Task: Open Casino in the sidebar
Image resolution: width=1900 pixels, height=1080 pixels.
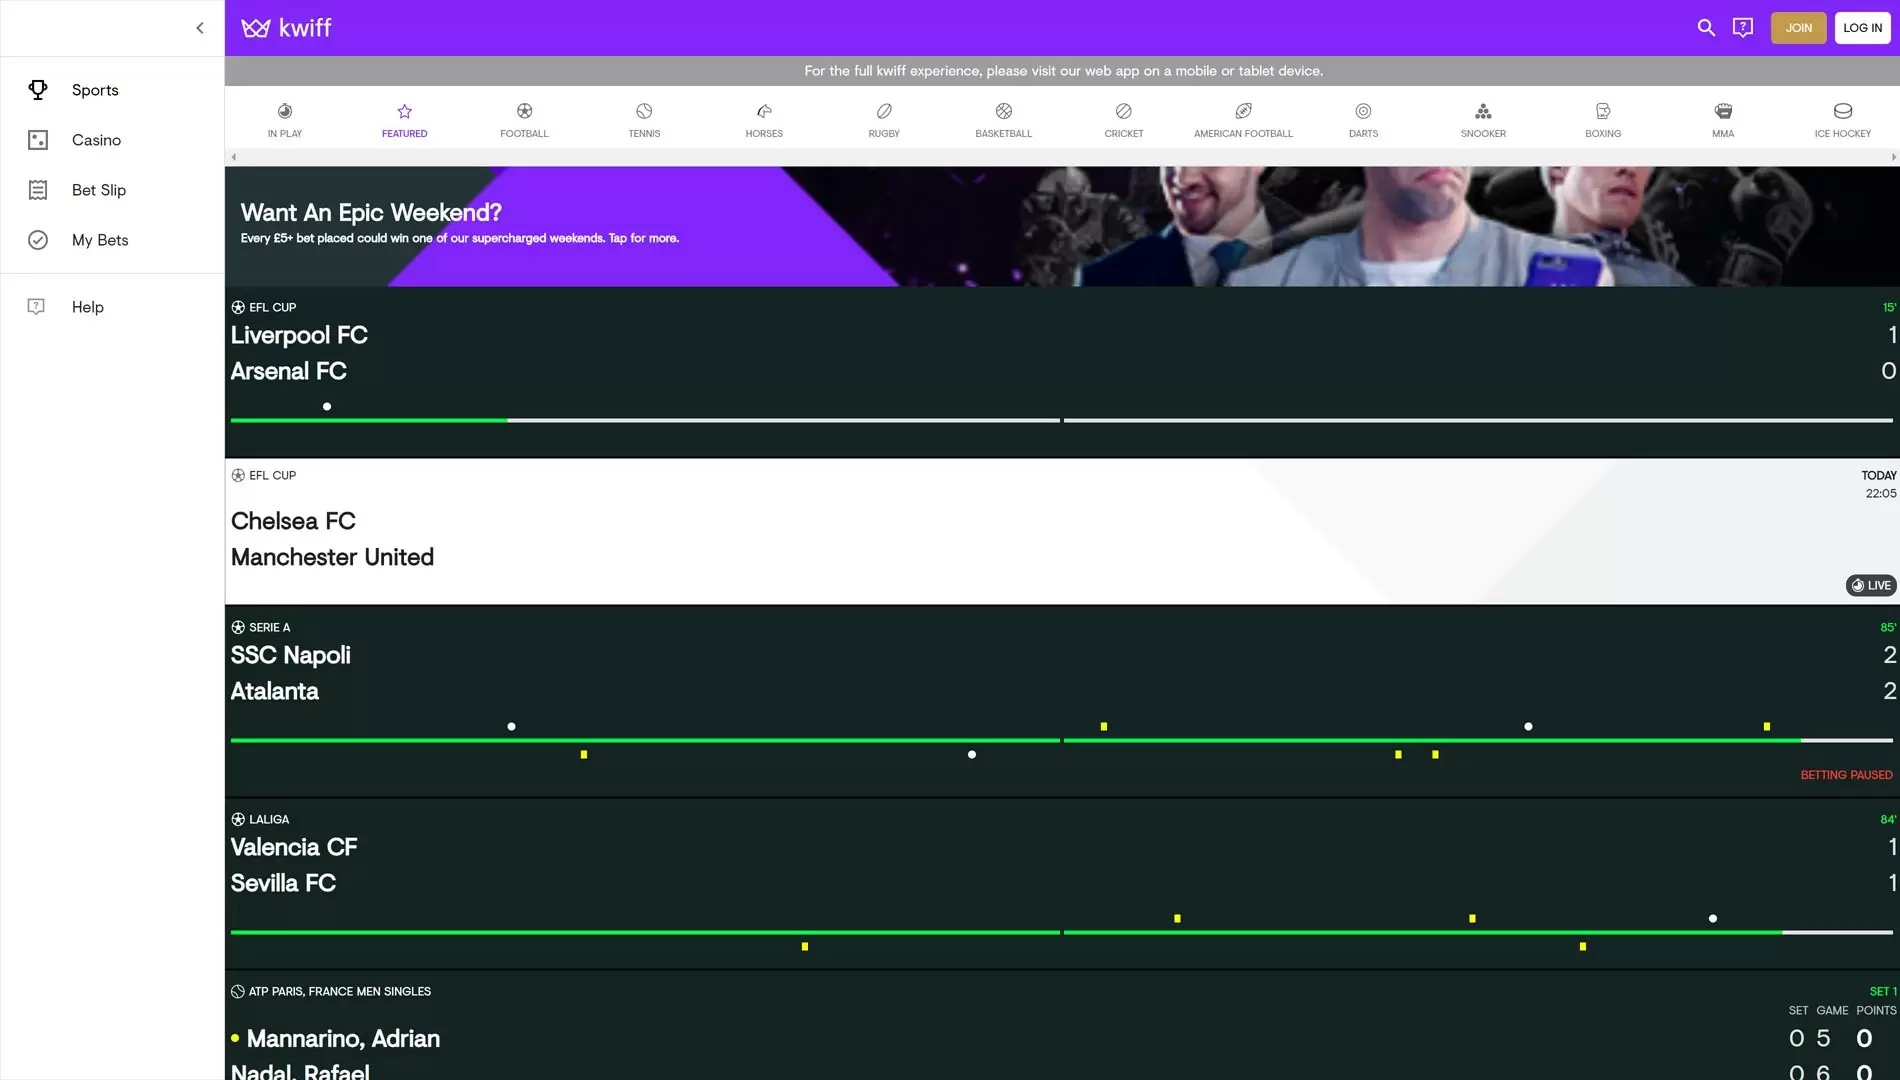Action: (112, 140)
